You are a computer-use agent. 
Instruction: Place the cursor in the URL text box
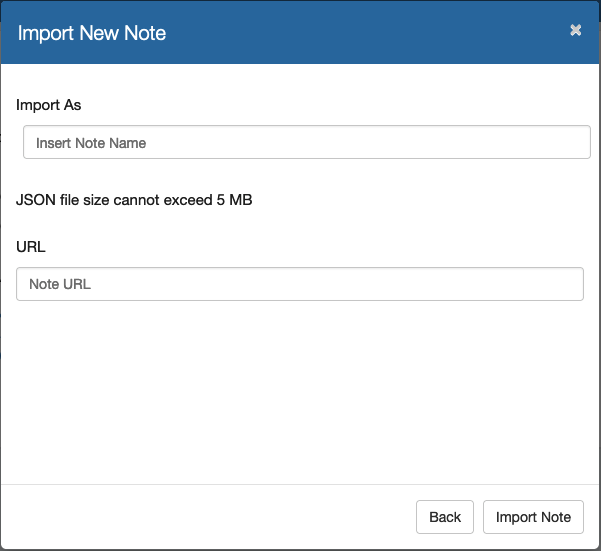[300, 284]
